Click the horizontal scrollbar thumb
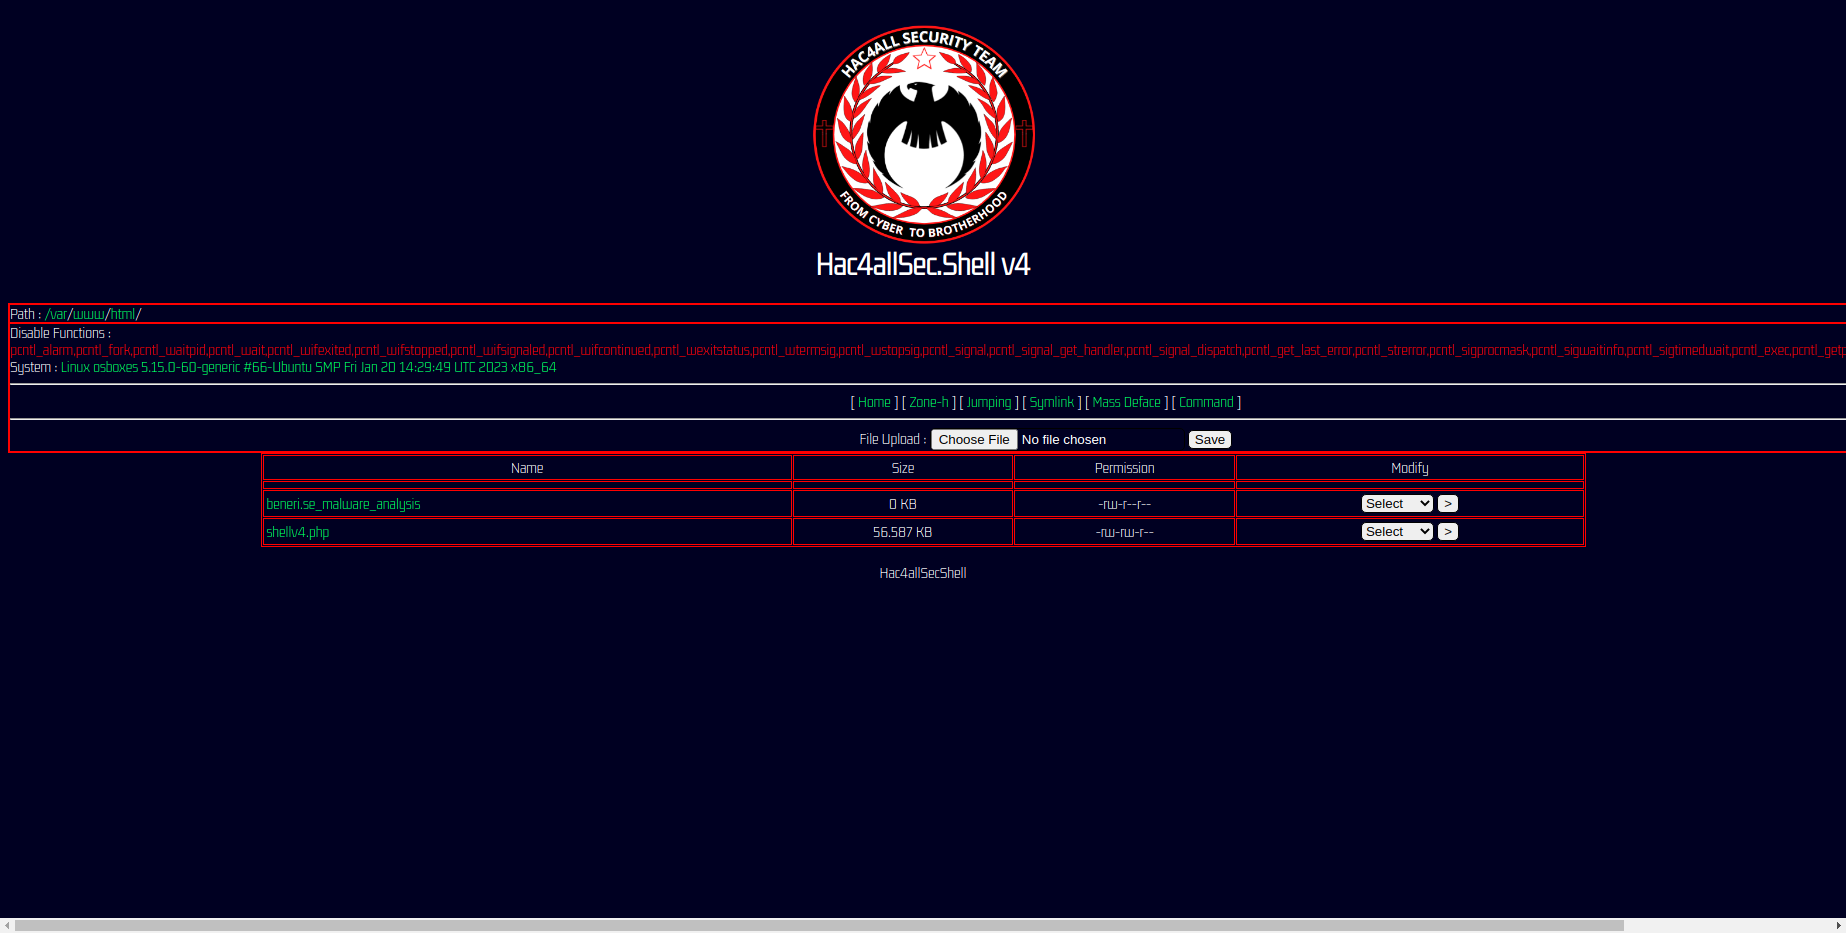The width and height of the screenshot is (1846, 933). [x=819, y=925]
